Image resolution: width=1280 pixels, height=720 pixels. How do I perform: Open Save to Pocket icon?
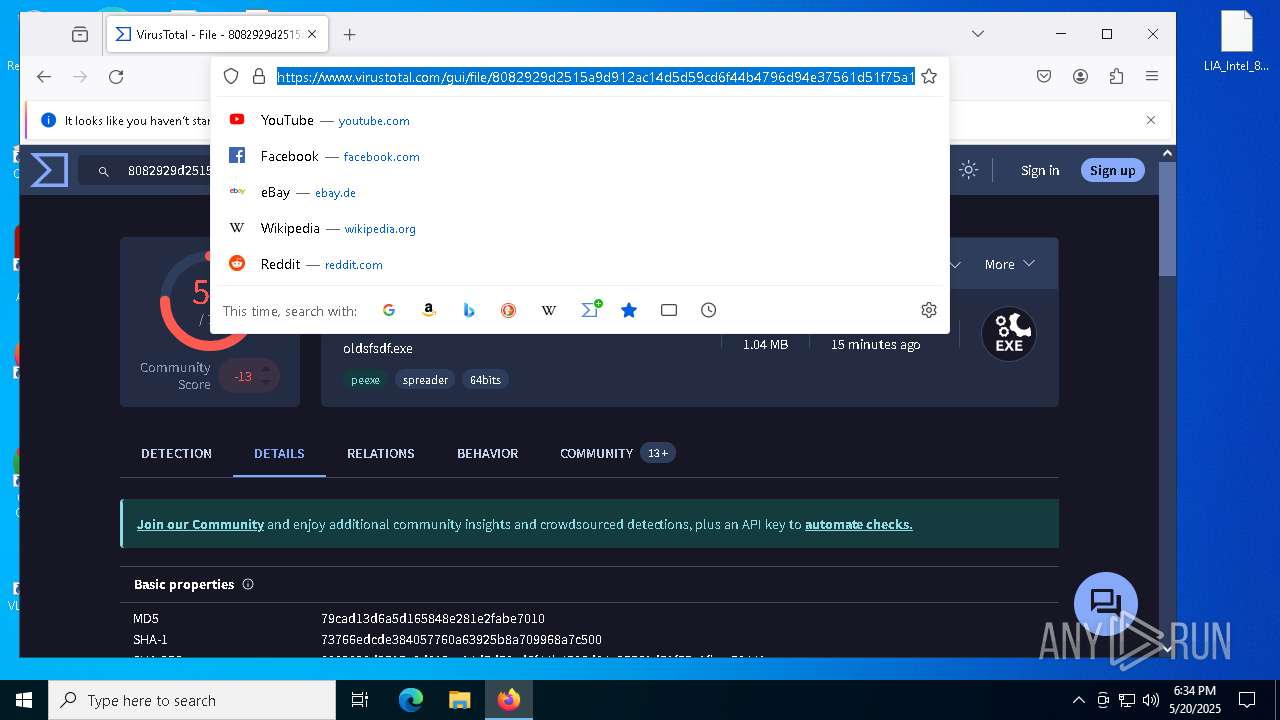1044,77
